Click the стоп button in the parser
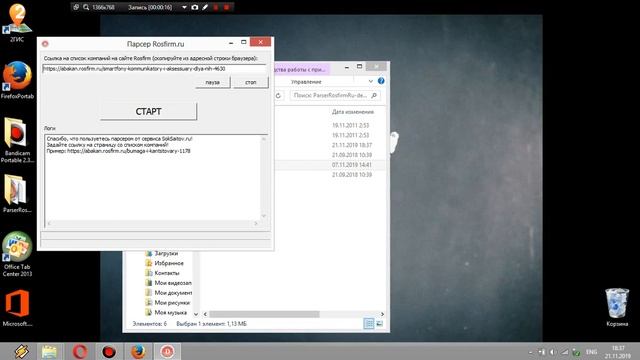Viewport: 640px width, 360px height. pyautogui.click(x=251, y=82)
